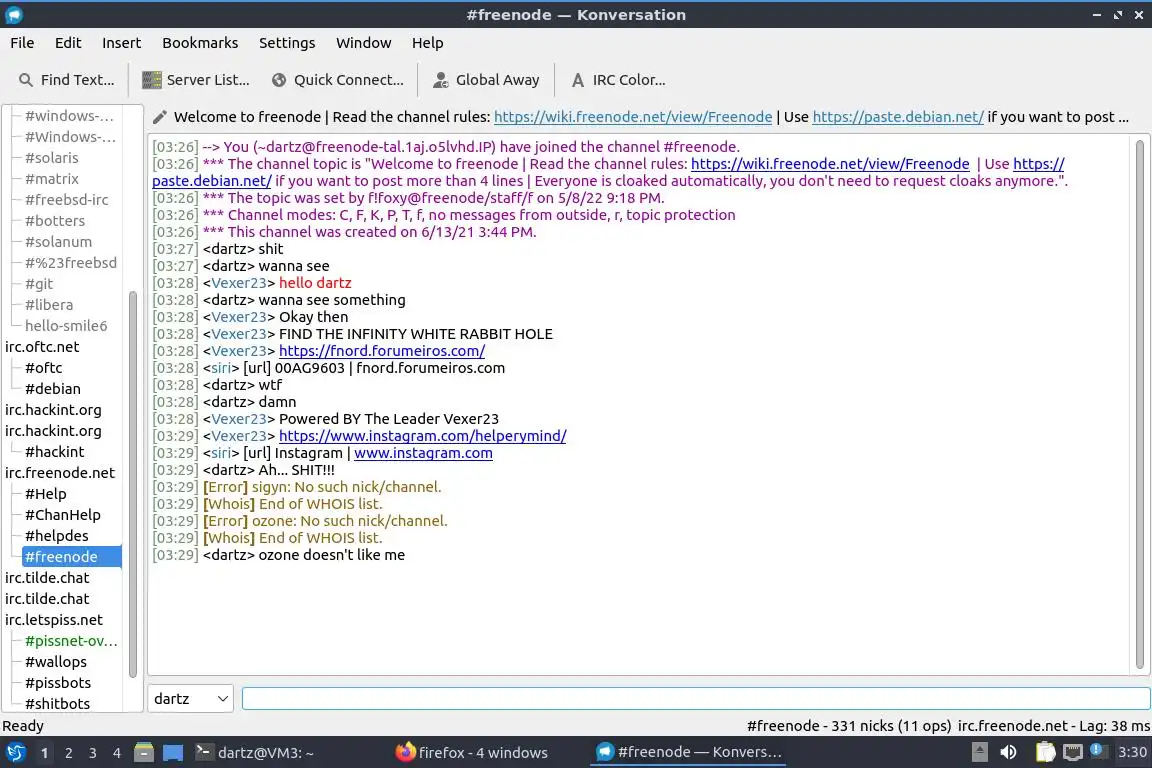Open Find Text search icon
This screenshot has width=1152, height=768.
(x=26, y=80)
